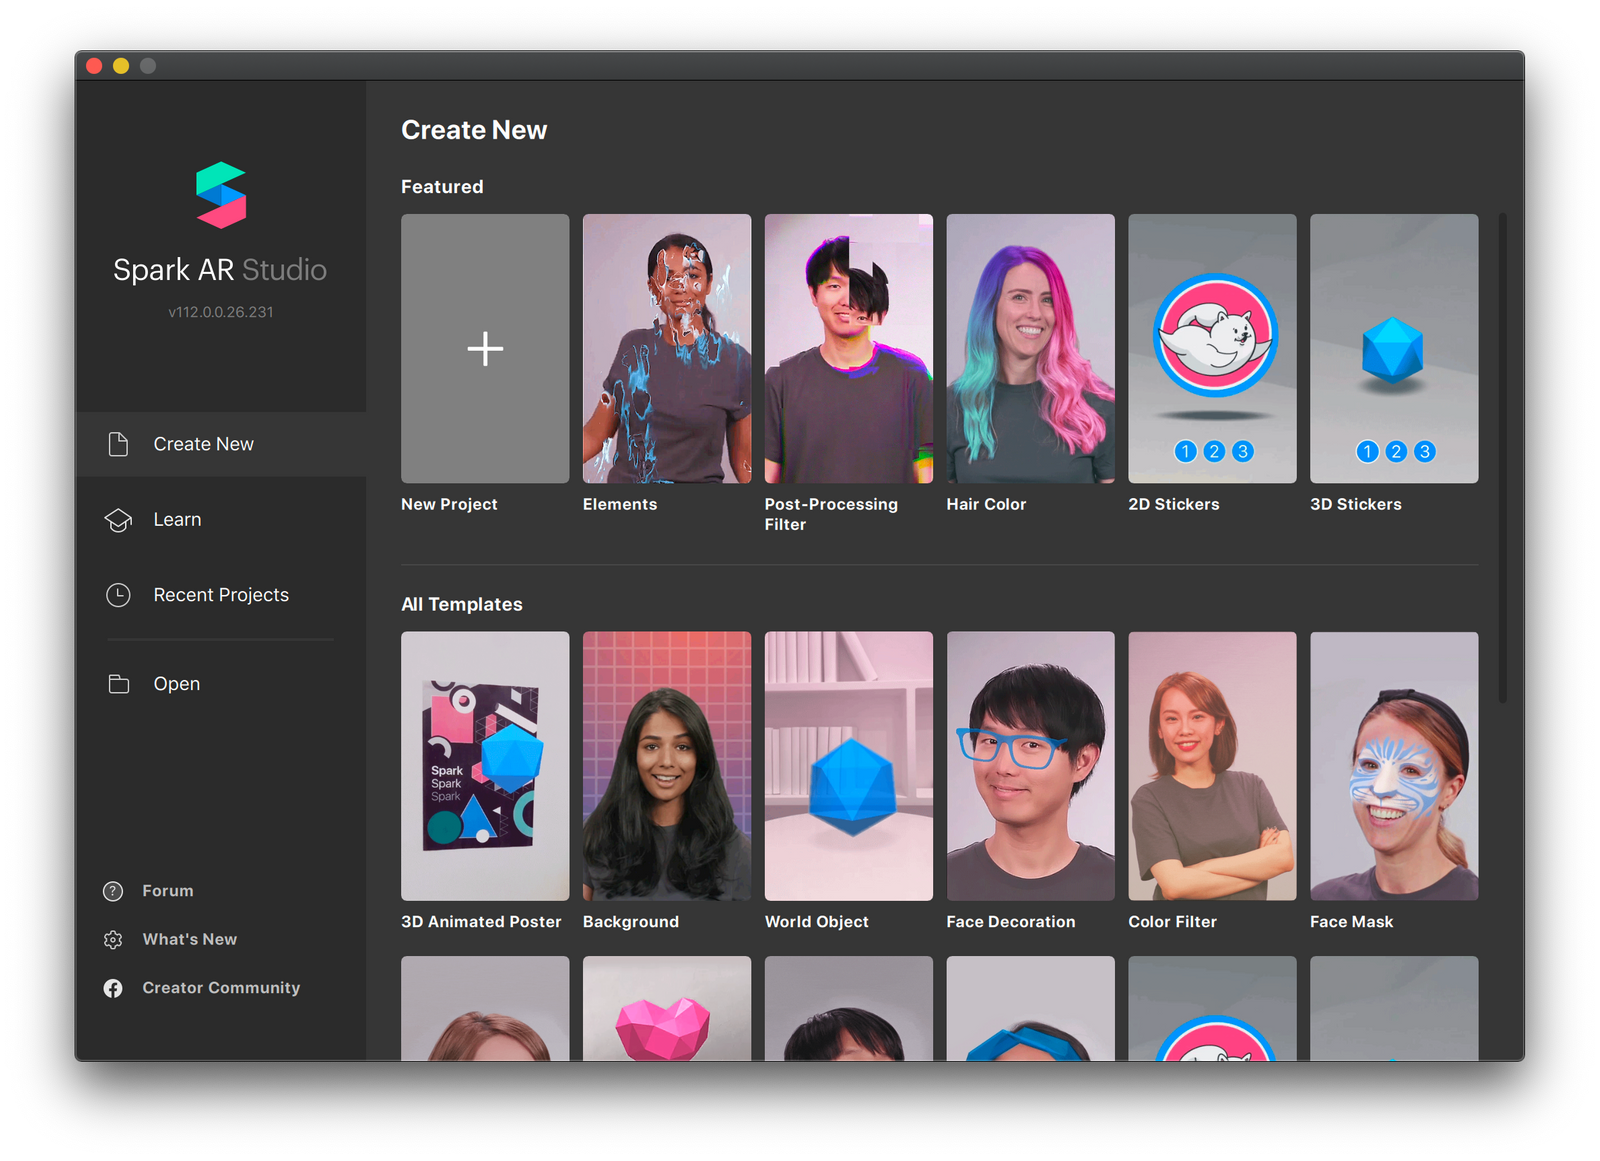Click version text v112.0.0.26.231
This screenshot has width=1600, height=1161.
coord(221,312)
